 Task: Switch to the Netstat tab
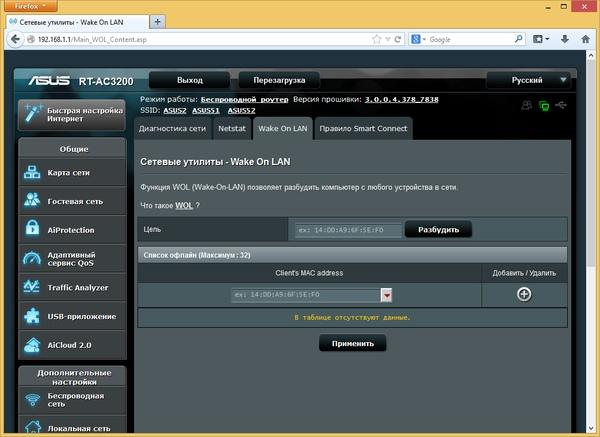click(x=232, y=129)
